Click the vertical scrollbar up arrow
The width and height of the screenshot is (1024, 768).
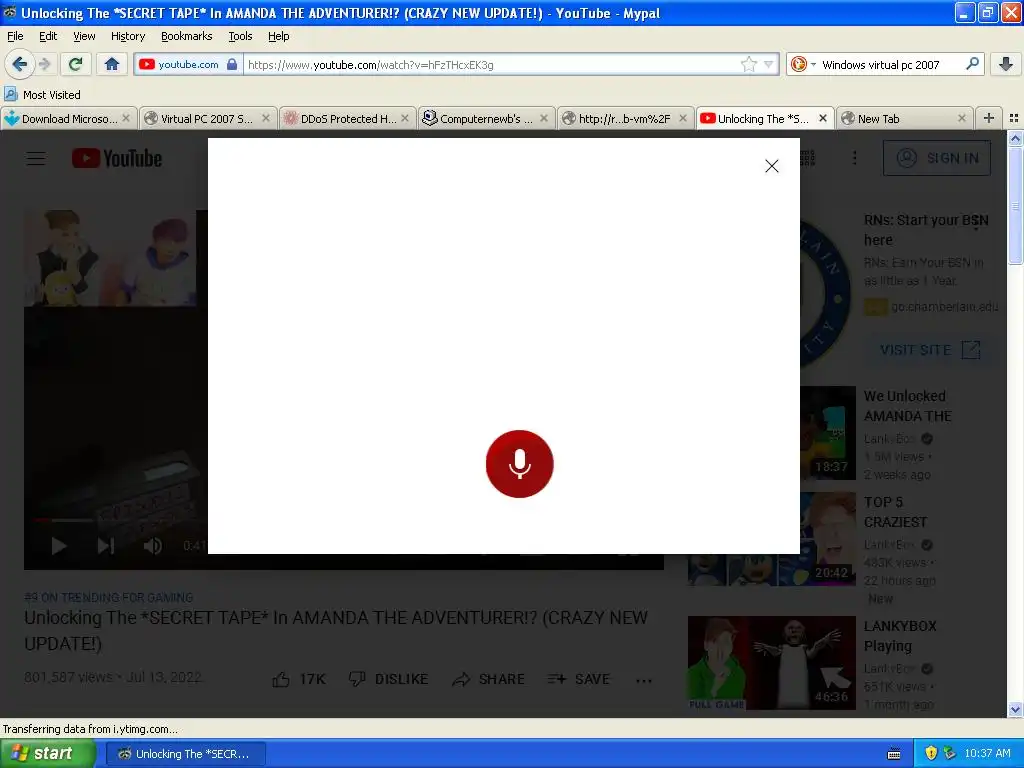pos(1015,138)
